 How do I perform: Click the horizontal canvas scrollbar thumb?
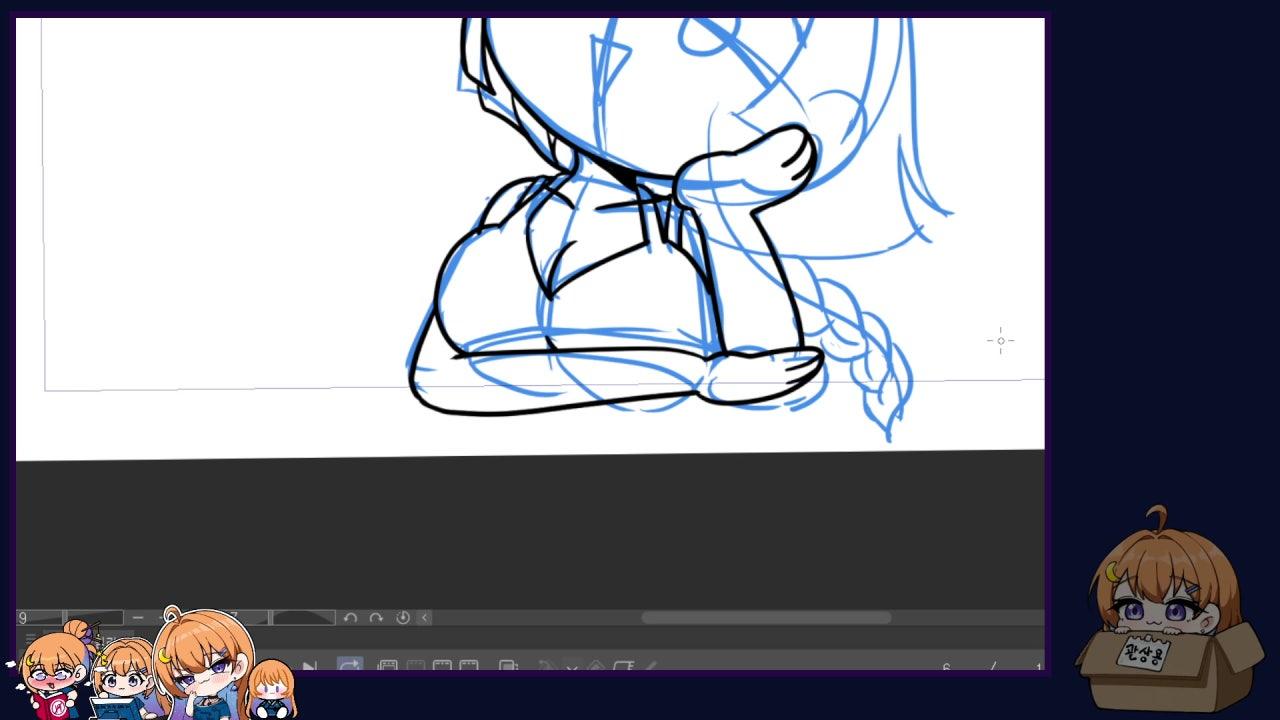pyautogui.click(x=766, y=618)
